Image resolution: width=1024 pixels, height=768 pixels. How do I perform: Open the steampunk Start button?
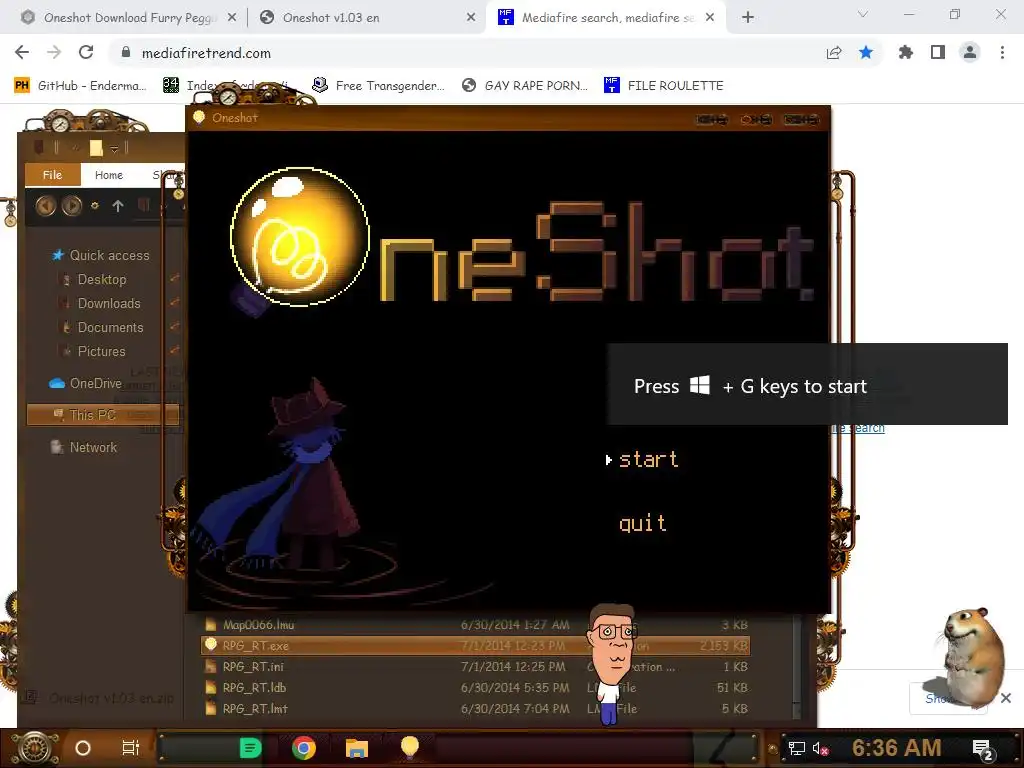(35, 748)
